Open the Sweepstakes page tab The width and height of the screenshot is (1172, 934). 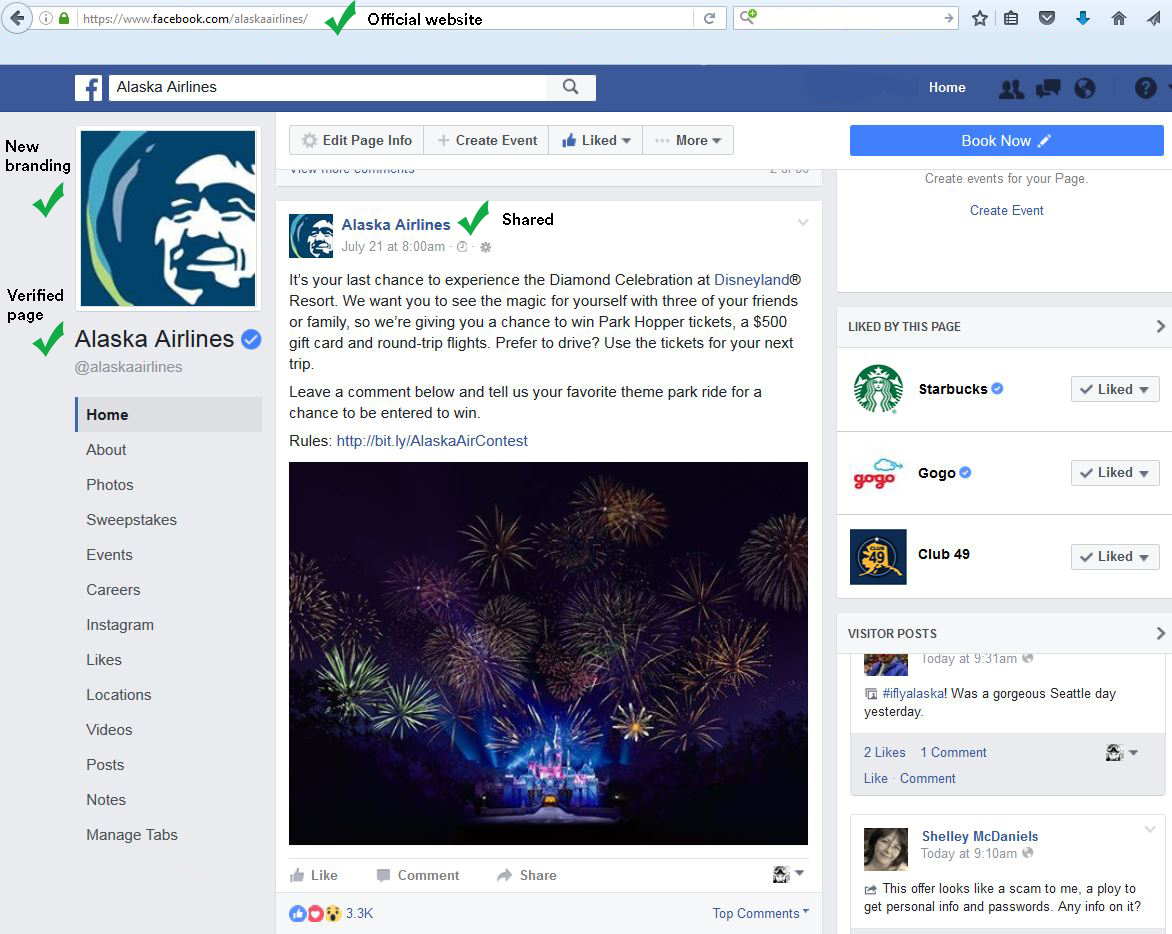(131, 520)
